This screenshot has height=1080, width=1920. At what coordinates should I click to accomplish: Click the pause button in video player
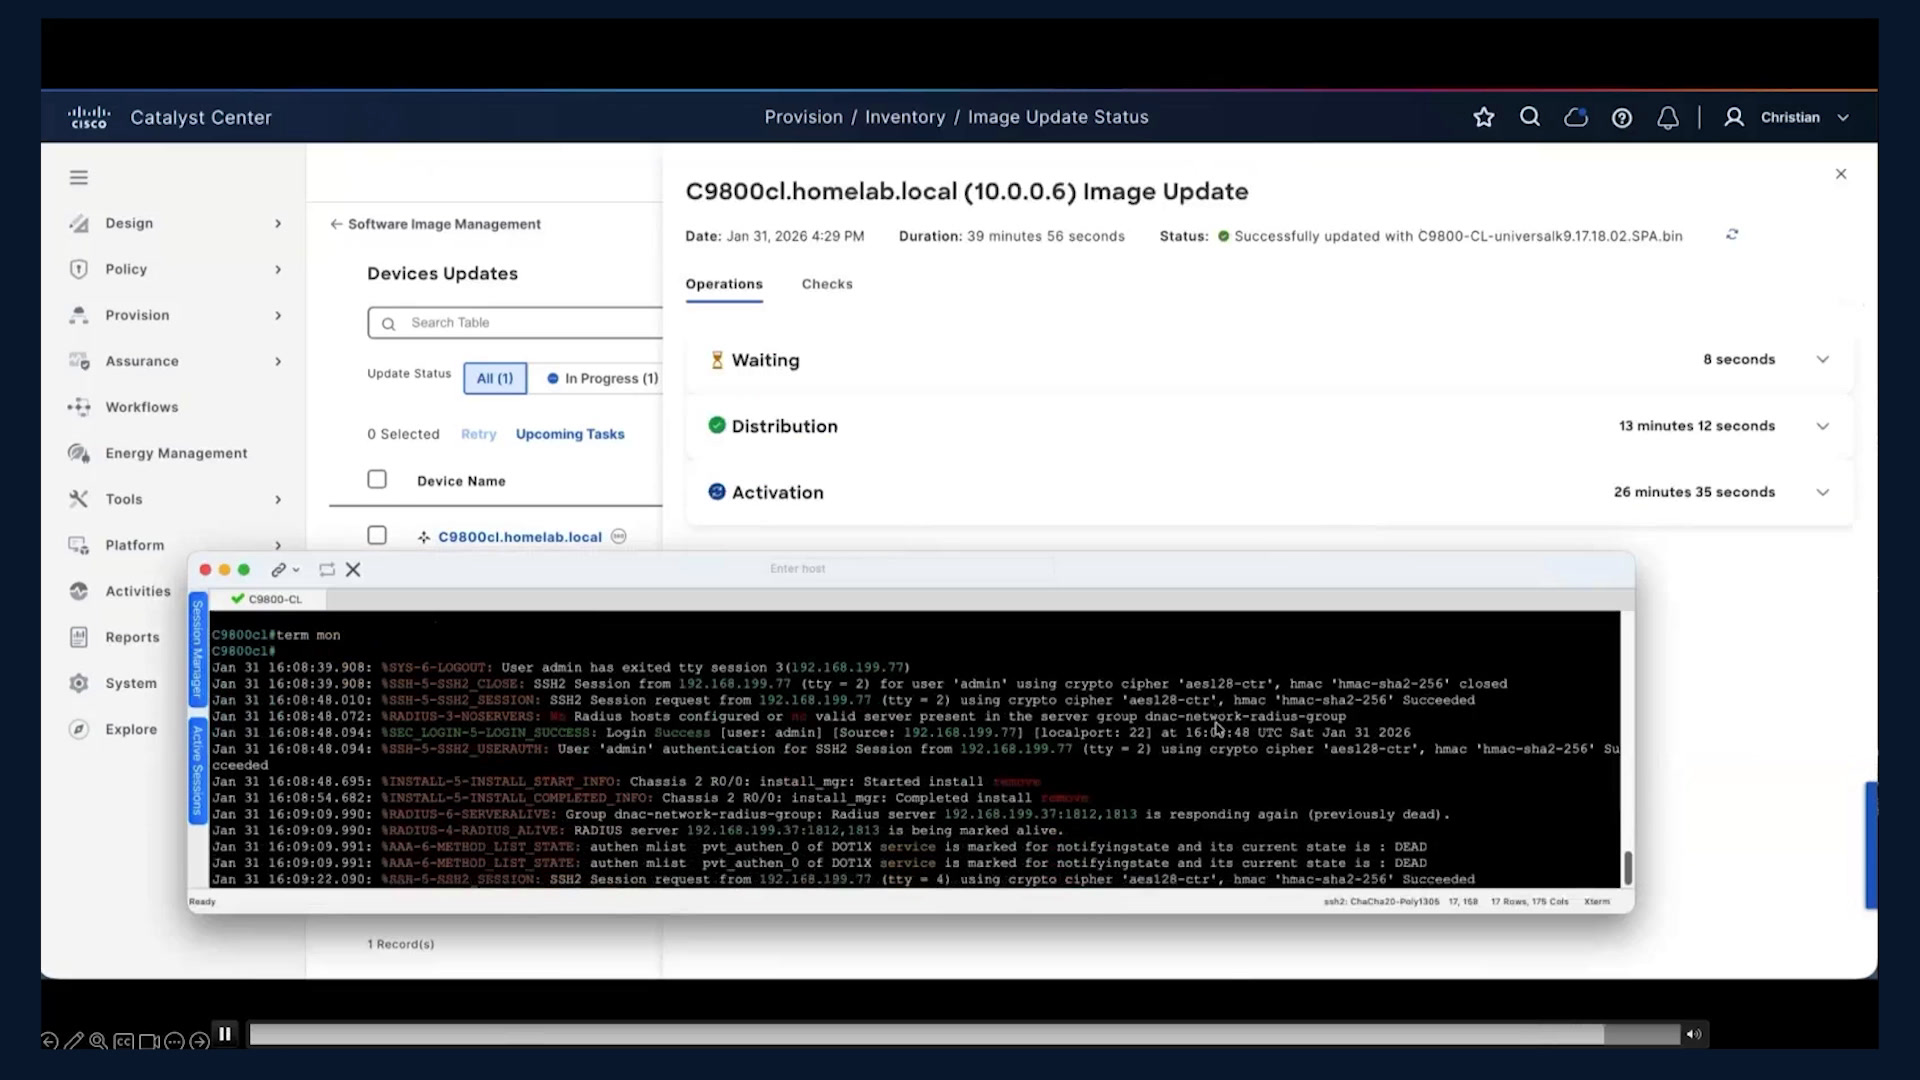point(225,1034)
